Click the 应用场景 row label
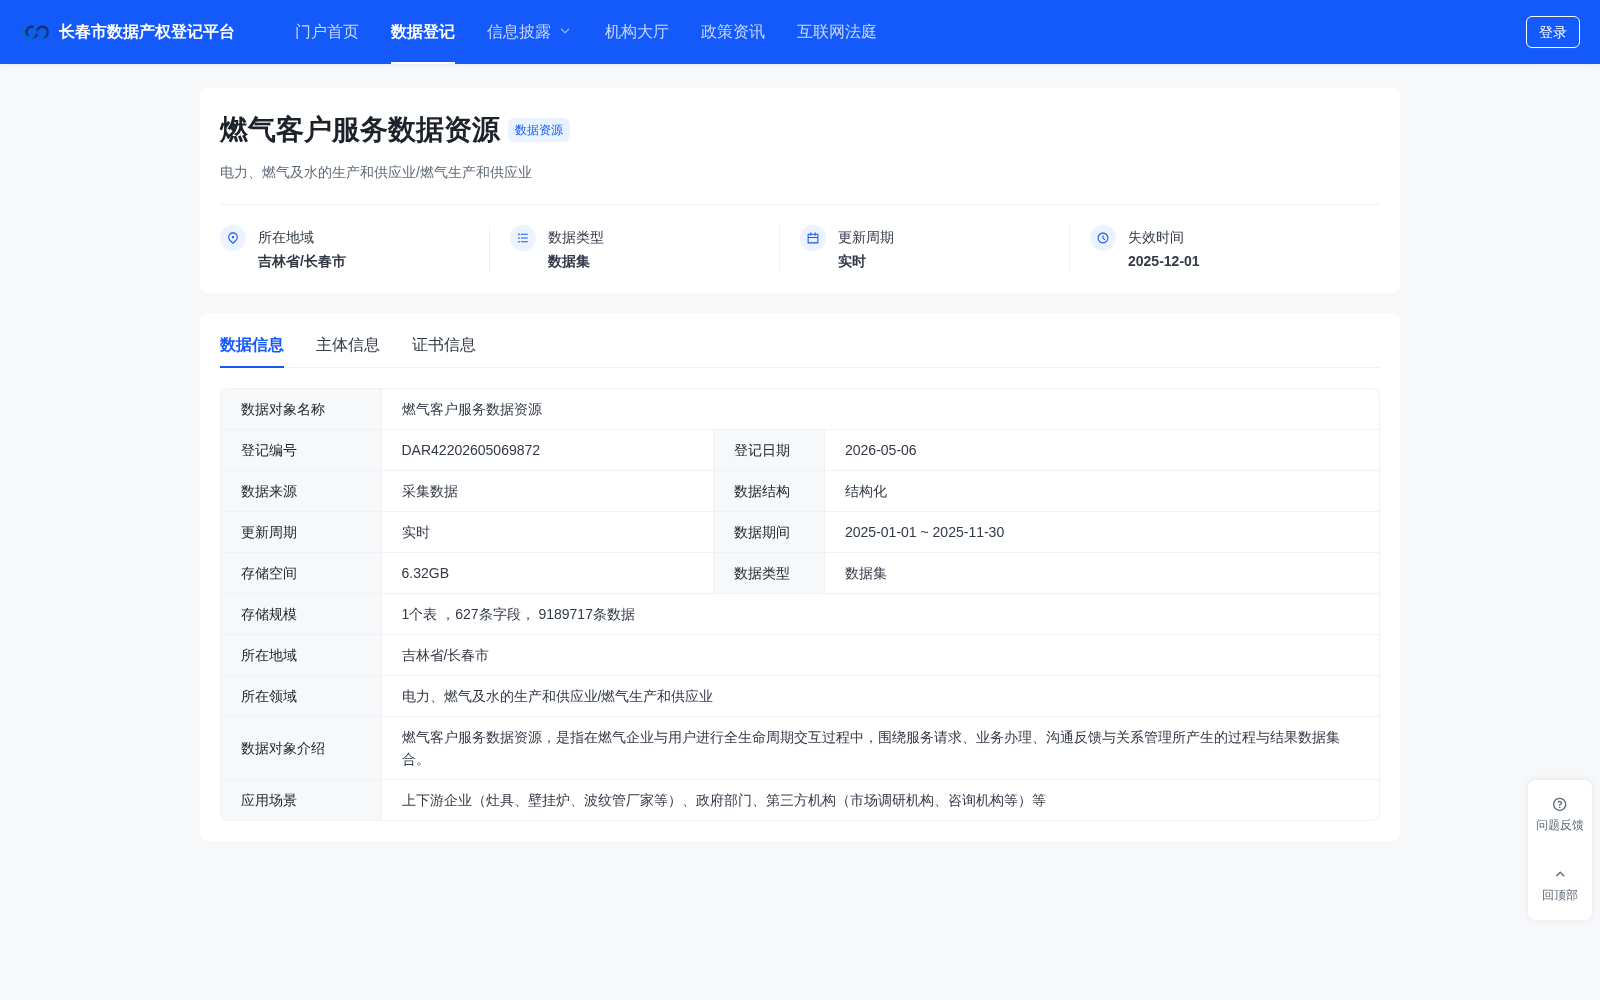This screenshot has height=1000, width=1600. pyautogui.click(x=269, y=800)
